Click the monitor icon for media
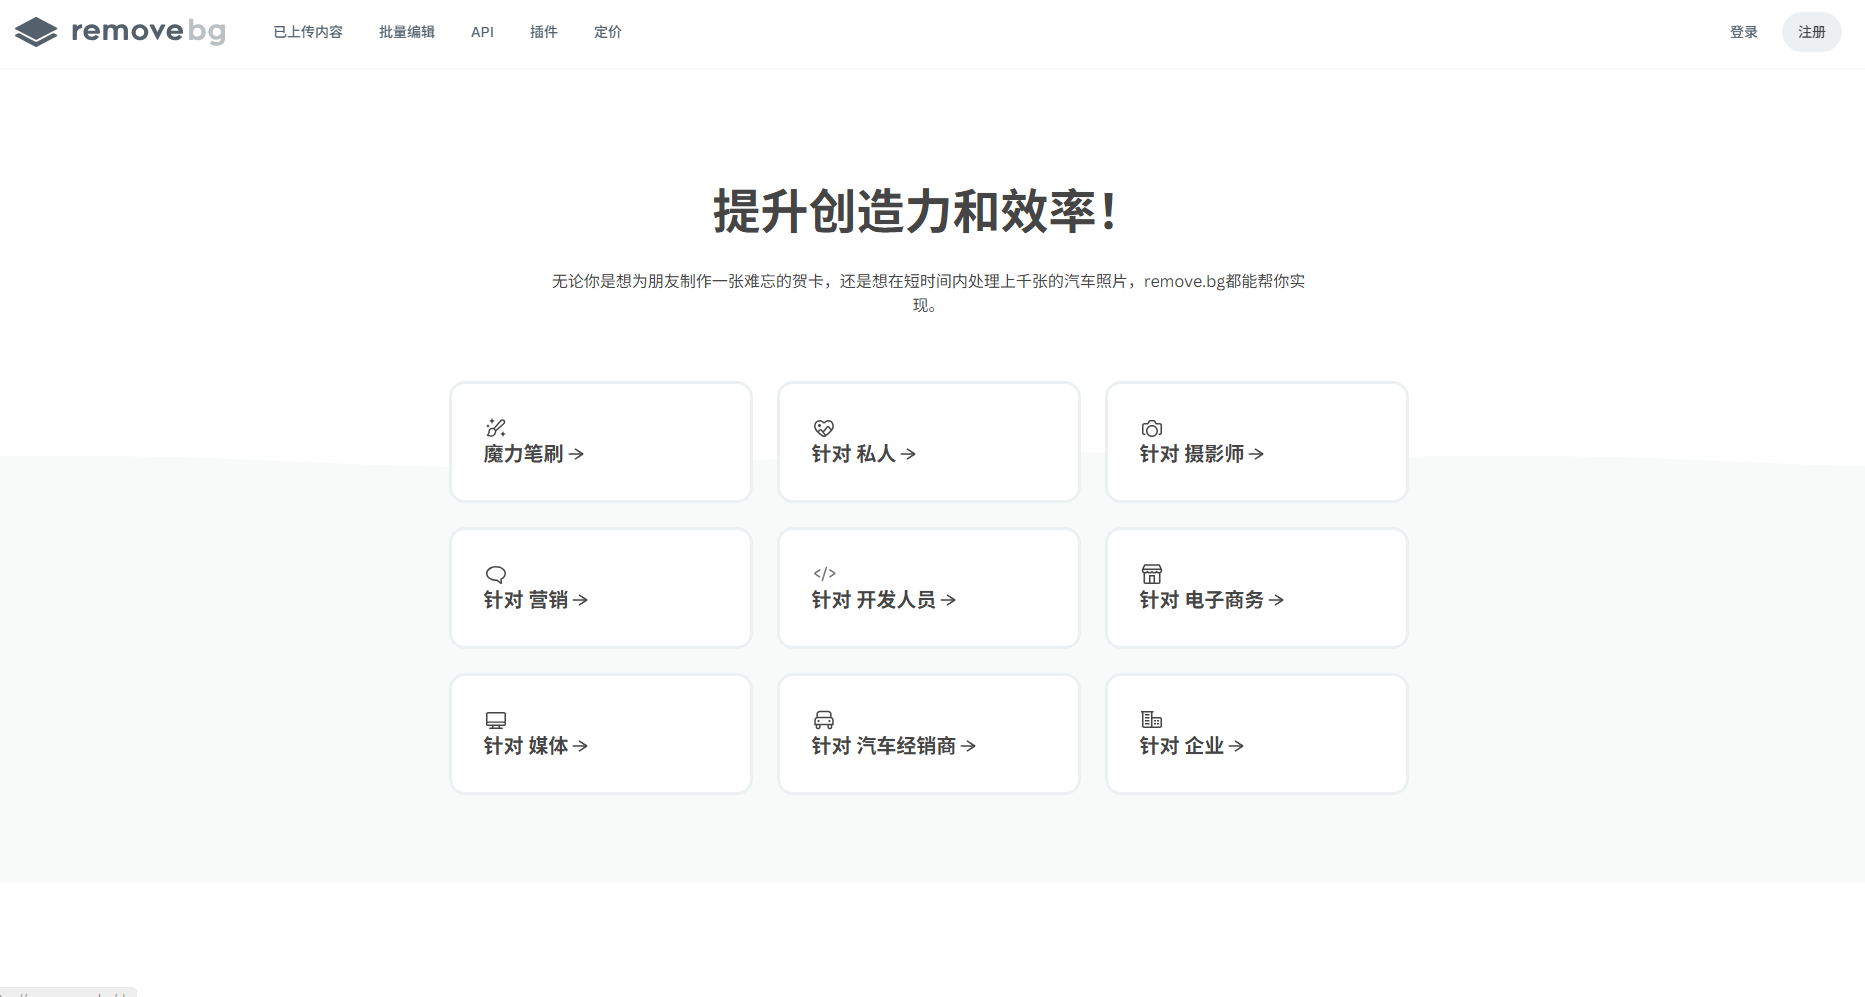This screenshot has width=1865, height=997. pos(496,720)
